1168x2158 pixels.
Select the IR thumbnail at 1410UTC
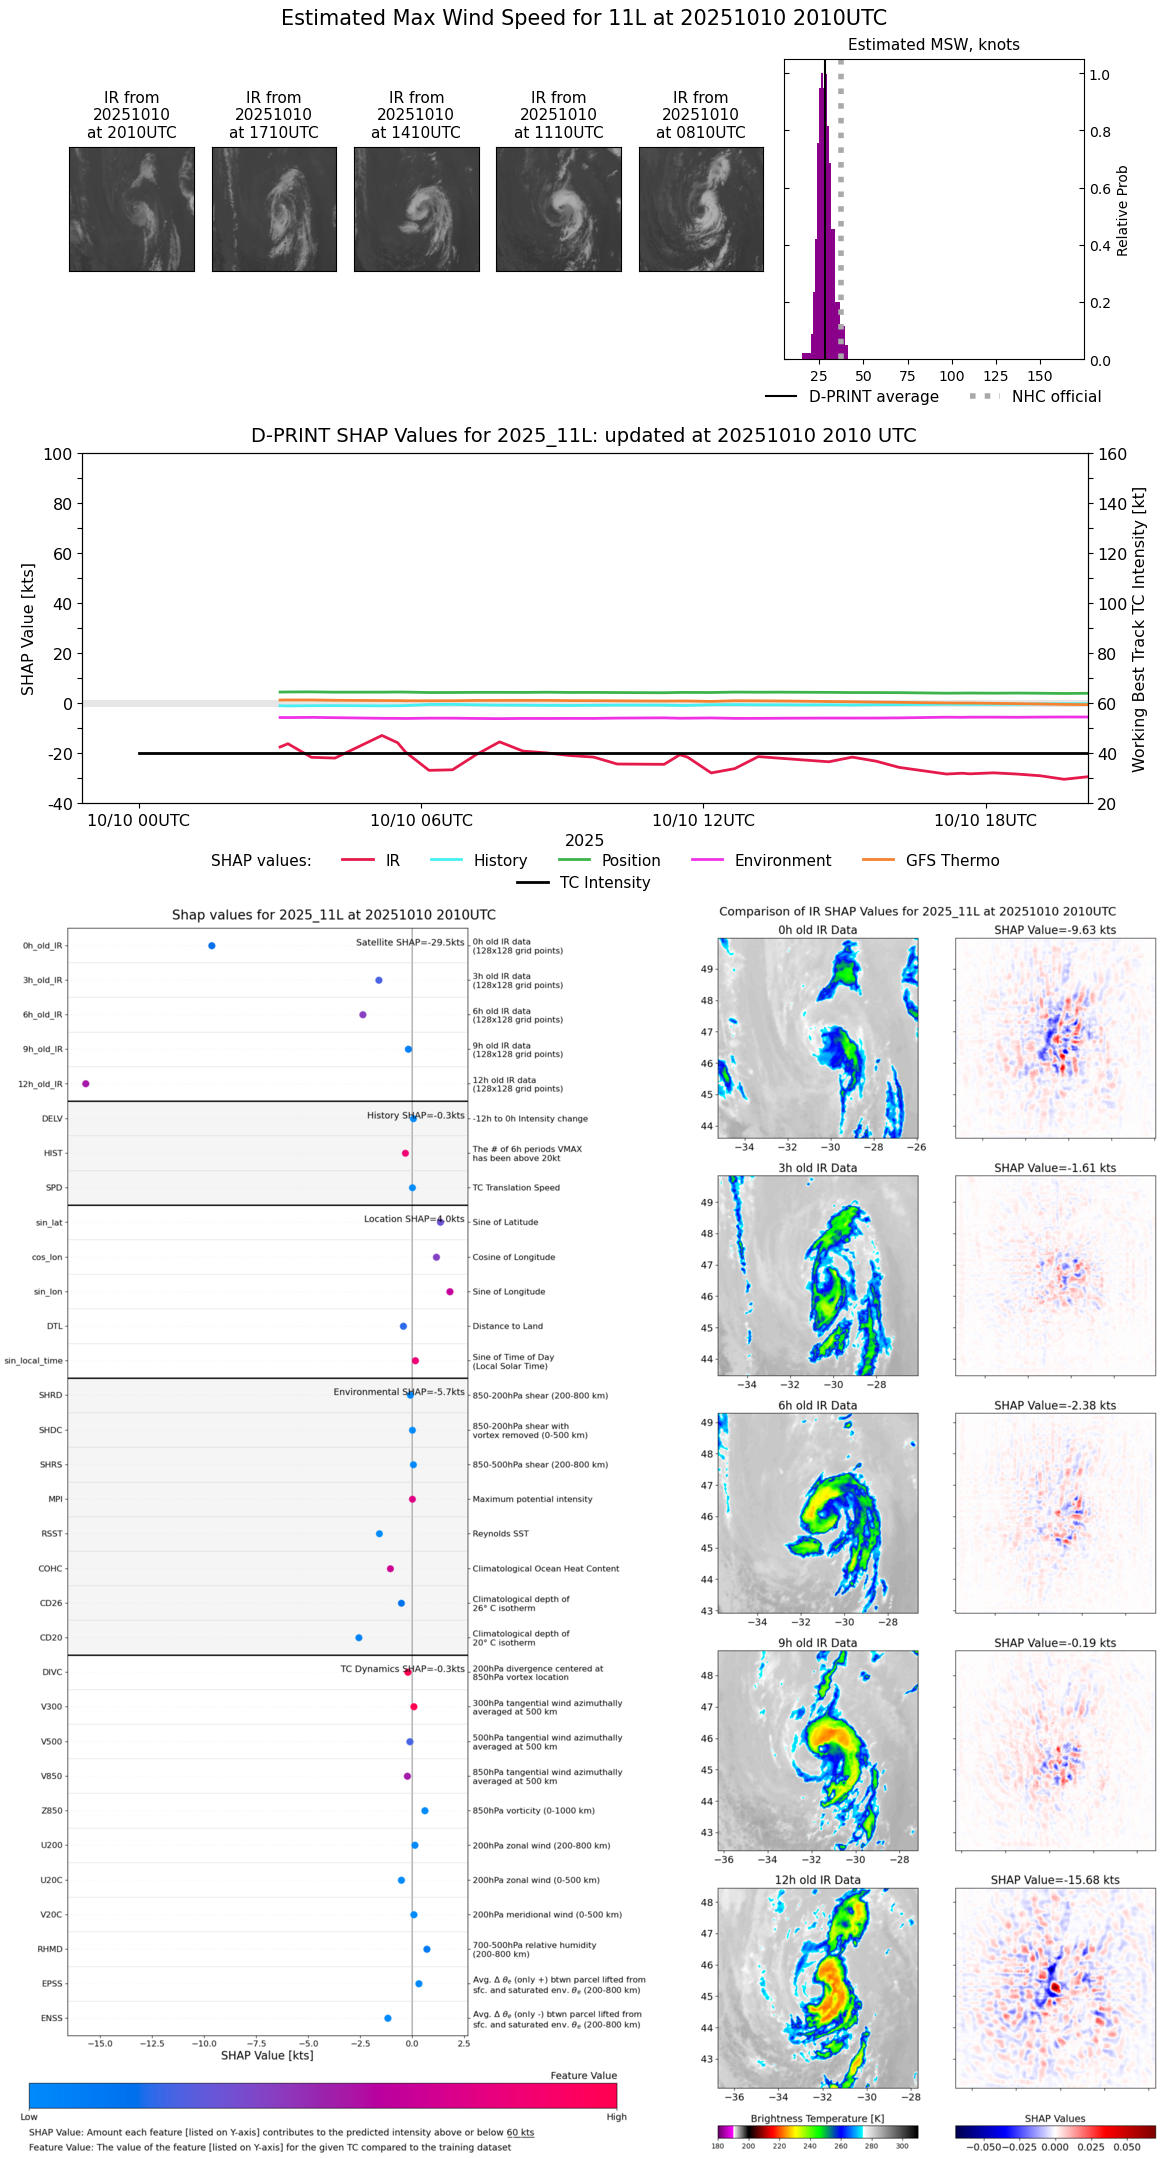click(x=416, y=209)
